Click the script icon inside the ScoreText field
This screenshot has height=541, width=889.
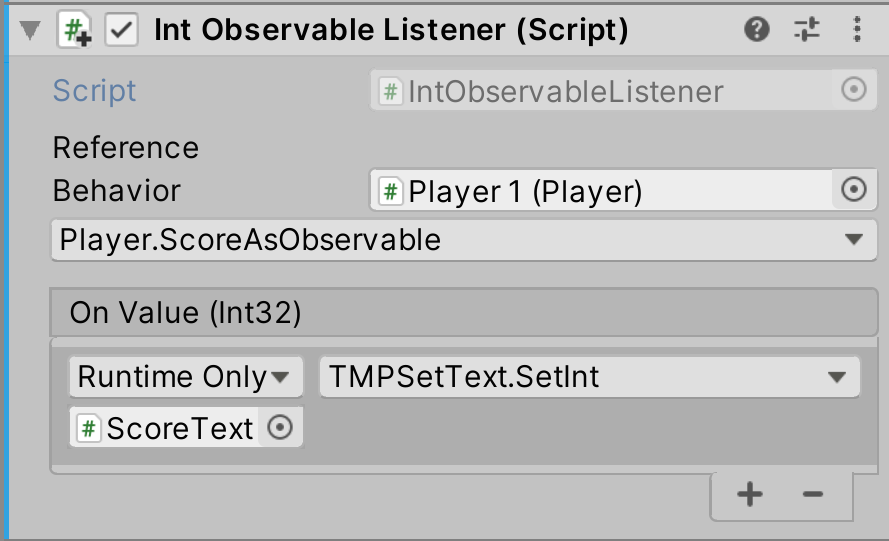(90, 428)
